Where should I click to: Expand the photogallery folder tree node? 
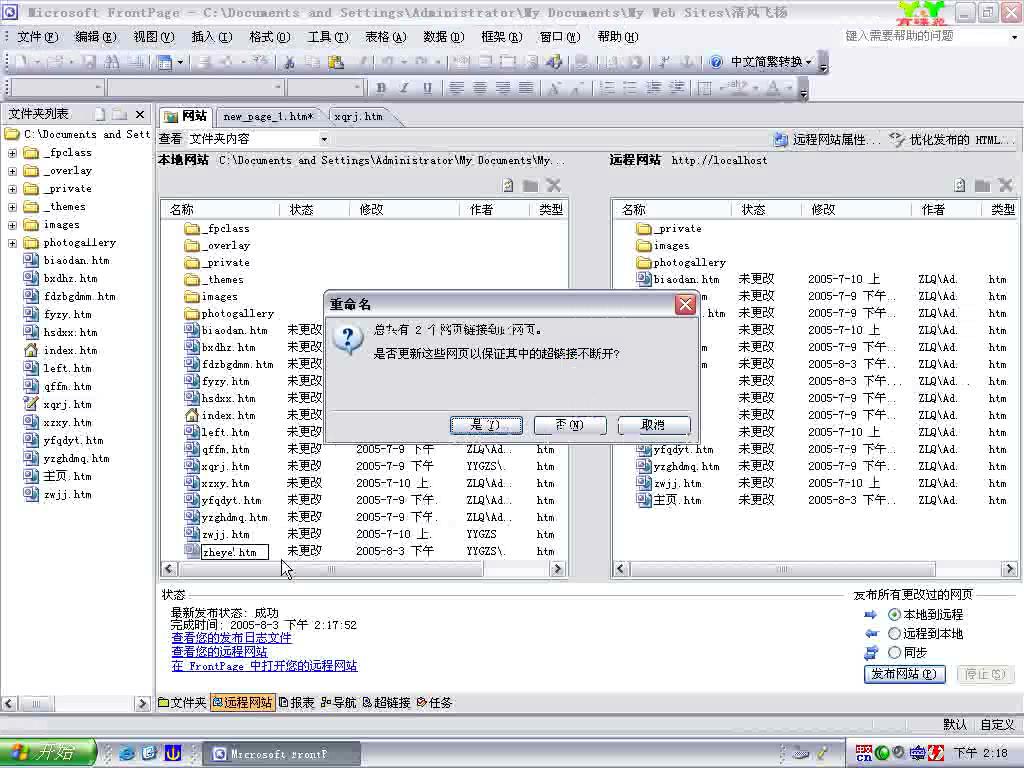point(12,243)
